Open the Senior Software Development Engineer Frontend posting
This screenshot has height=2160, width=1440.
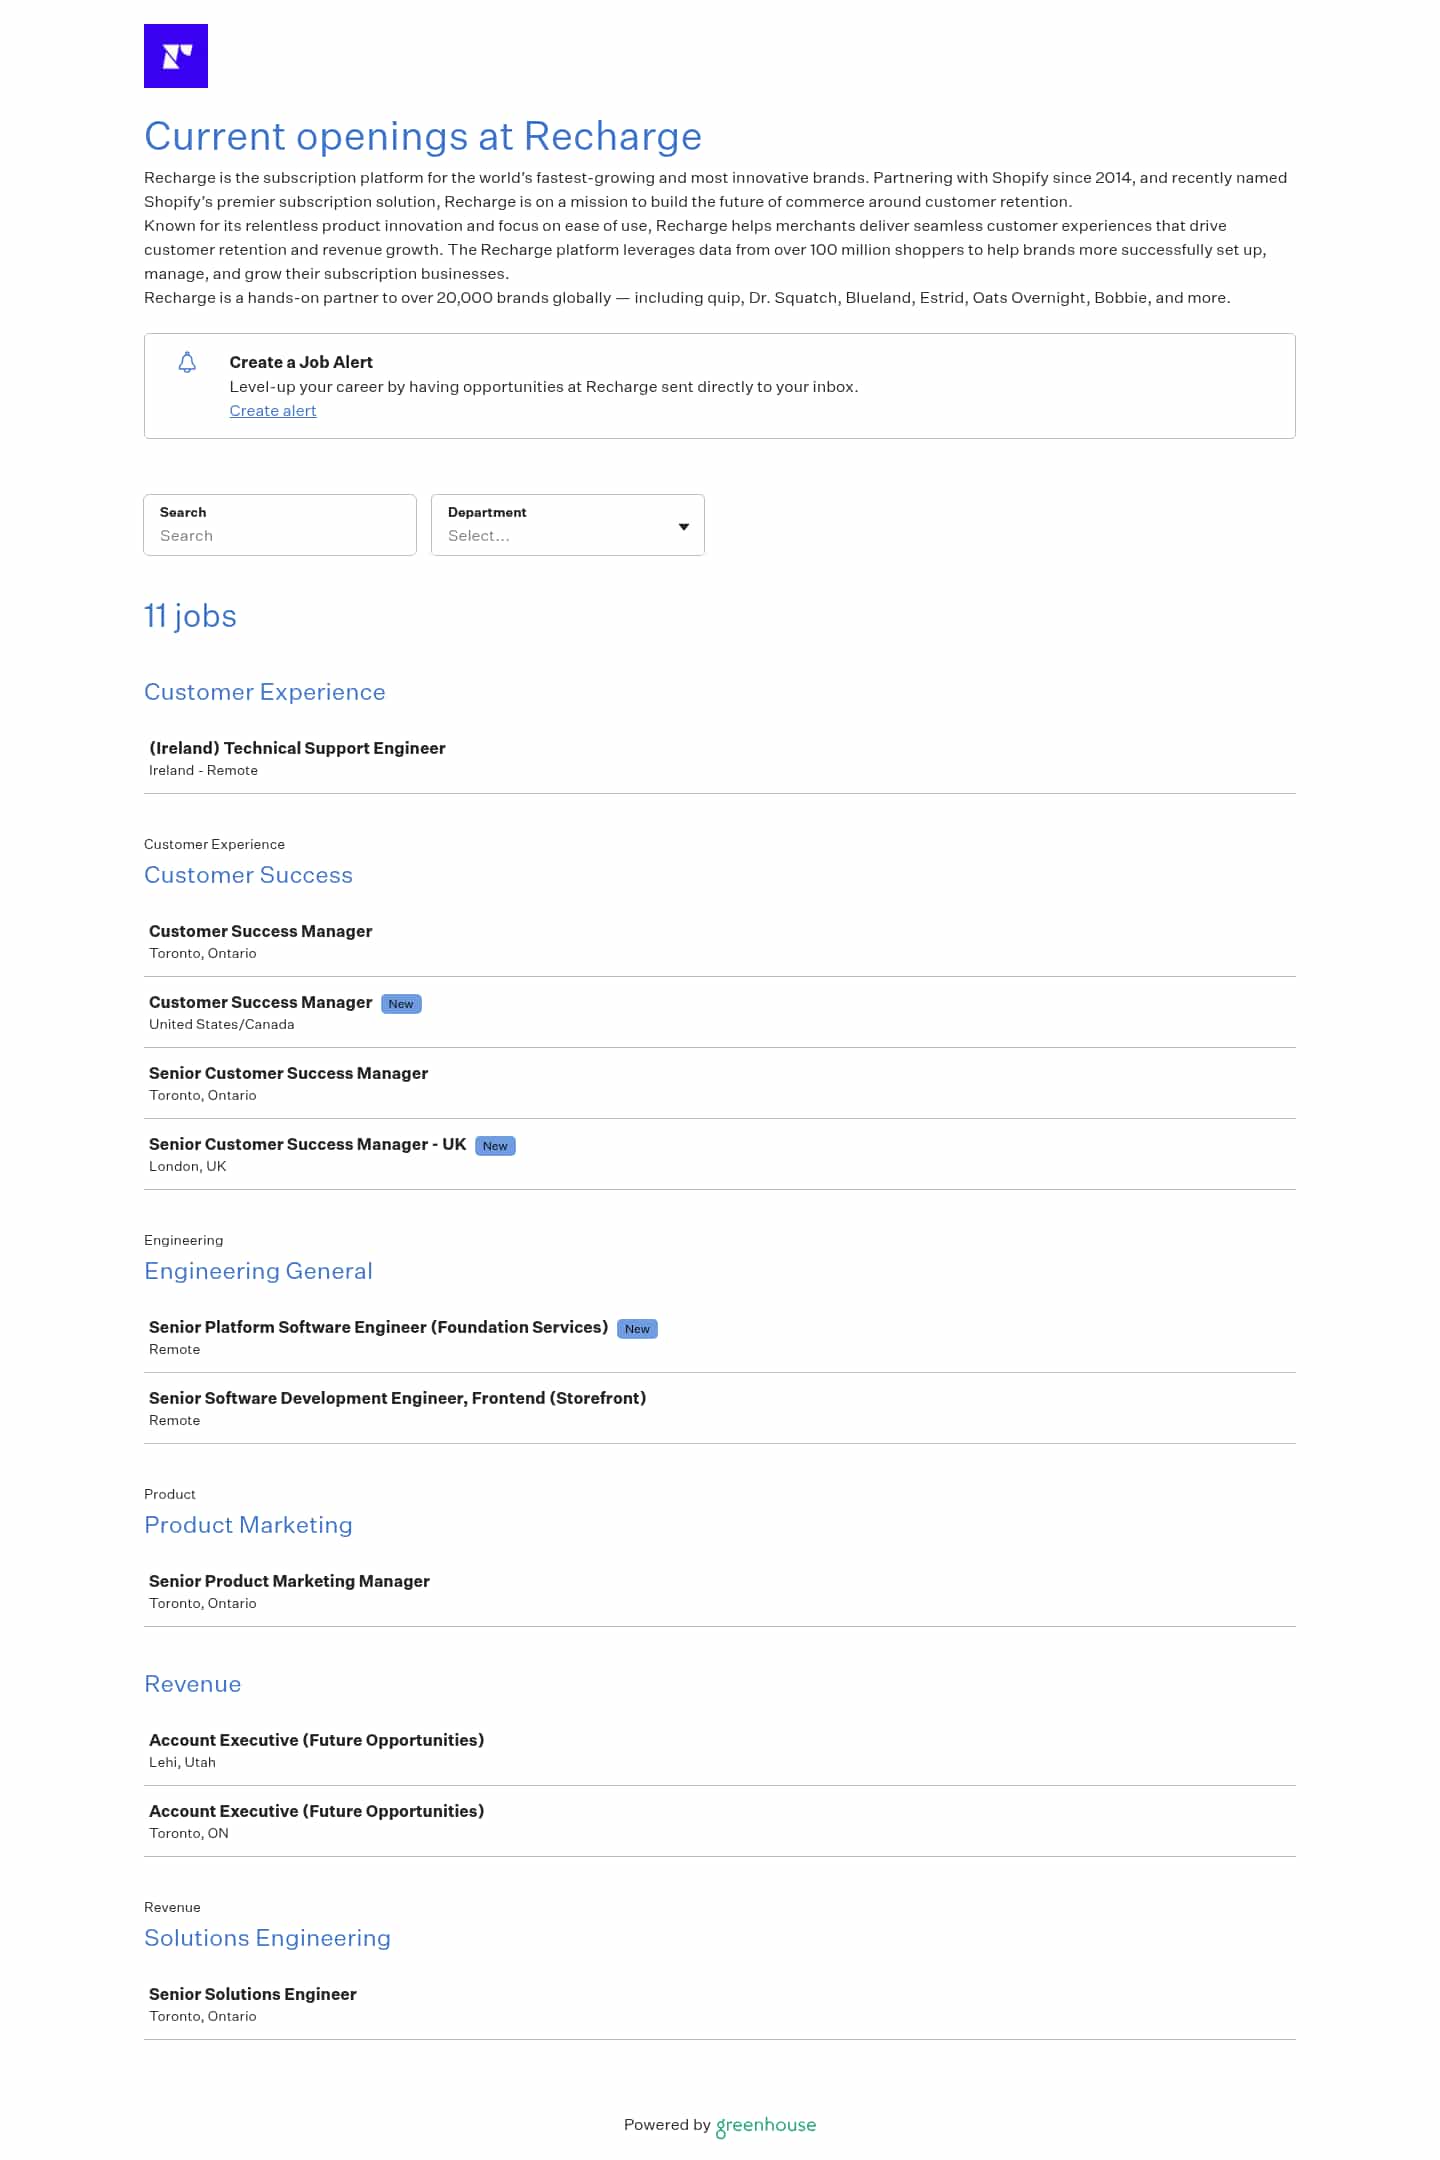397,1398
